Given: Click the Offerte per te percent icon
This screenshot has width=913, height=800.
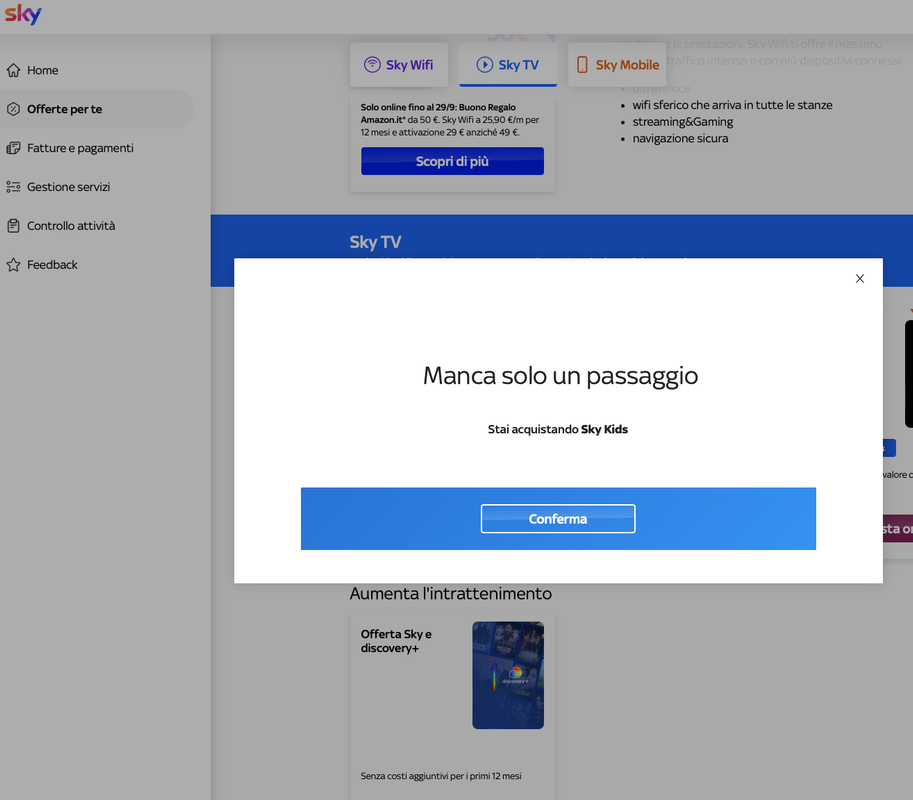Looking at the screenshot, I should tap(13, 109).
